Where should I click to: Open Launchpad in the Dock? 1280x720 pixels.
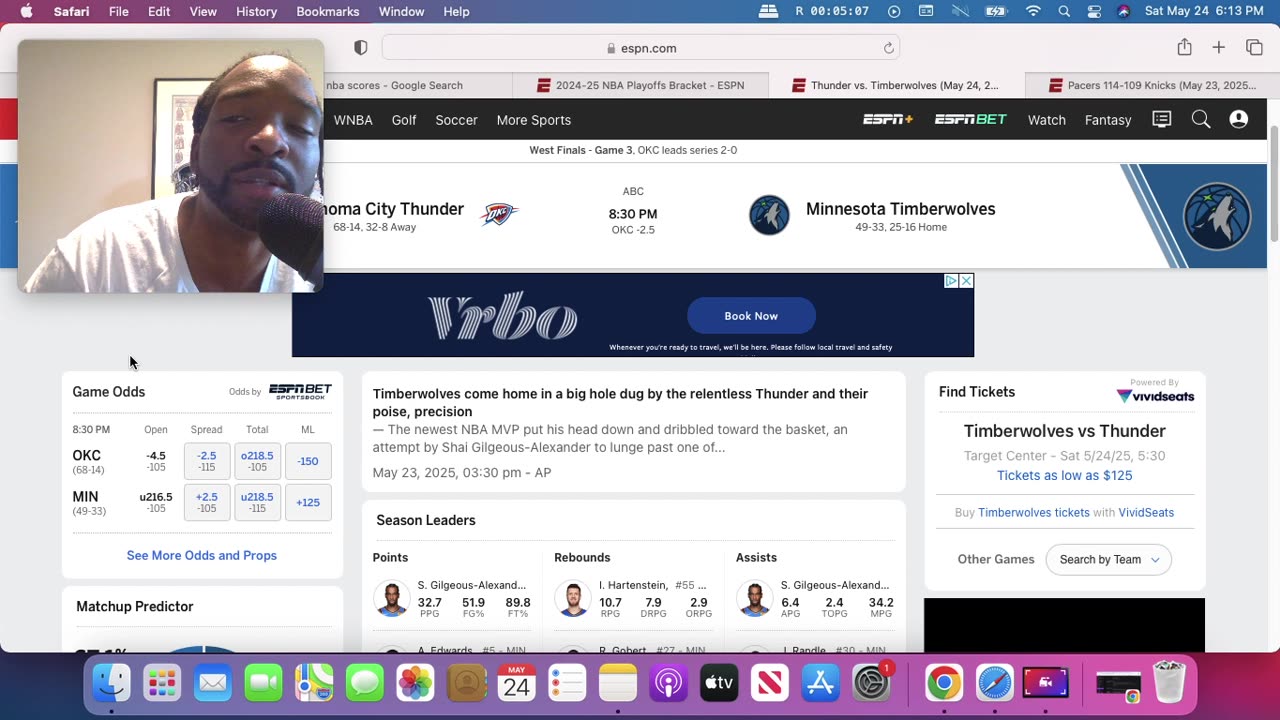click(162, 684)
